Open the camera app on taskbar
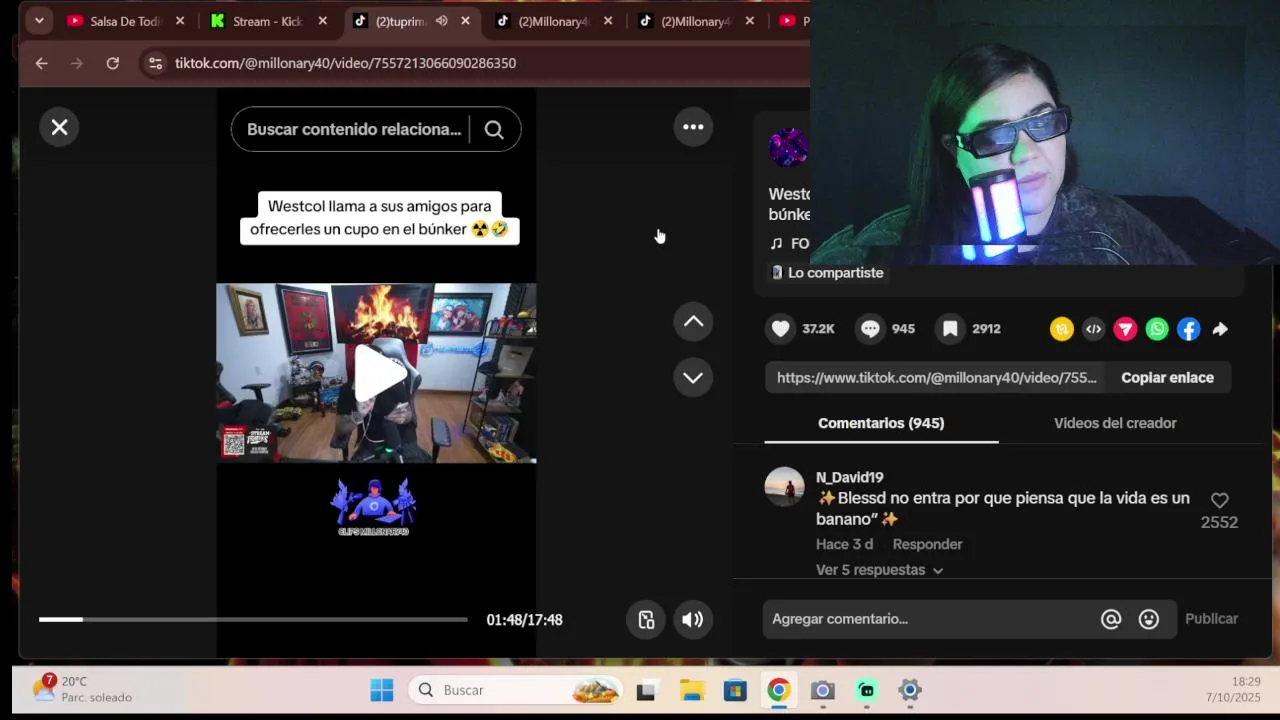 [x=823, y=690]
